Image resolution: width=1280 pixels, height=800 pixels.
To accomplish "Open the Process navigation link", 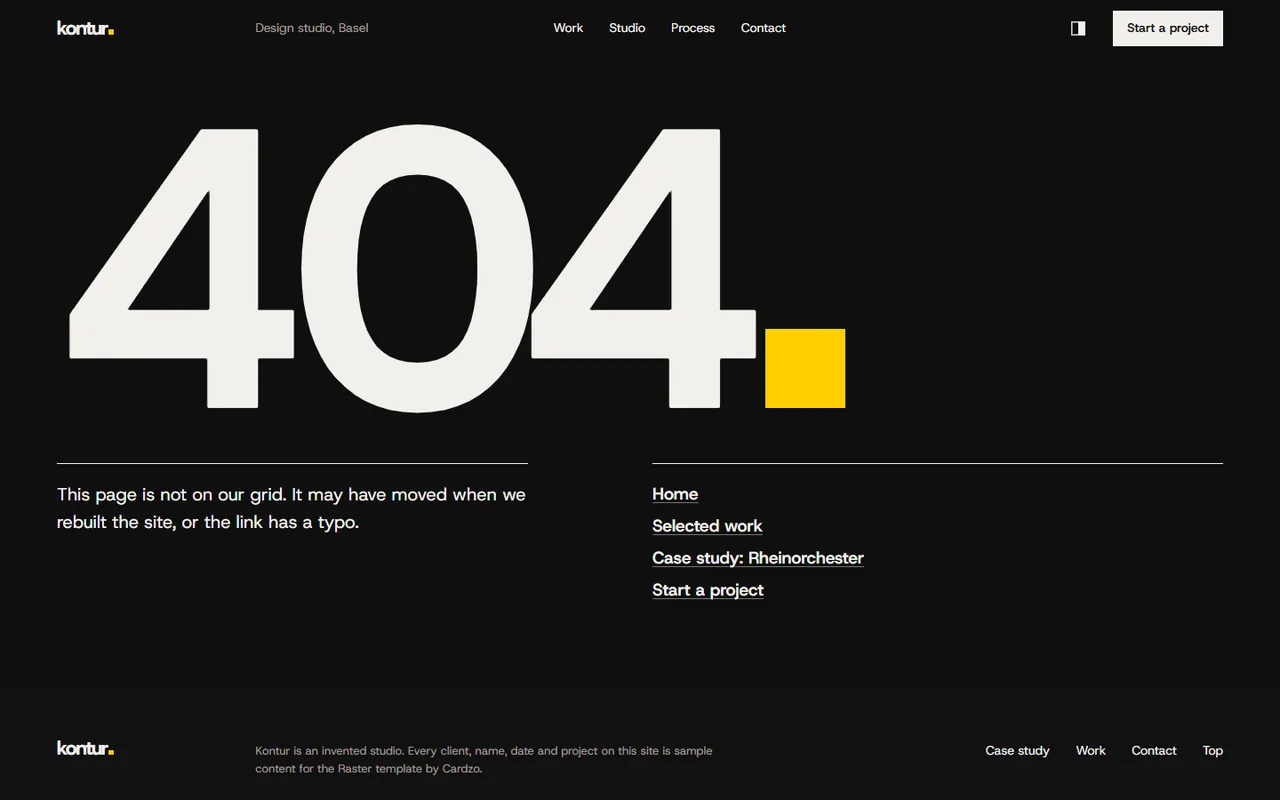I will click(693, 28).
